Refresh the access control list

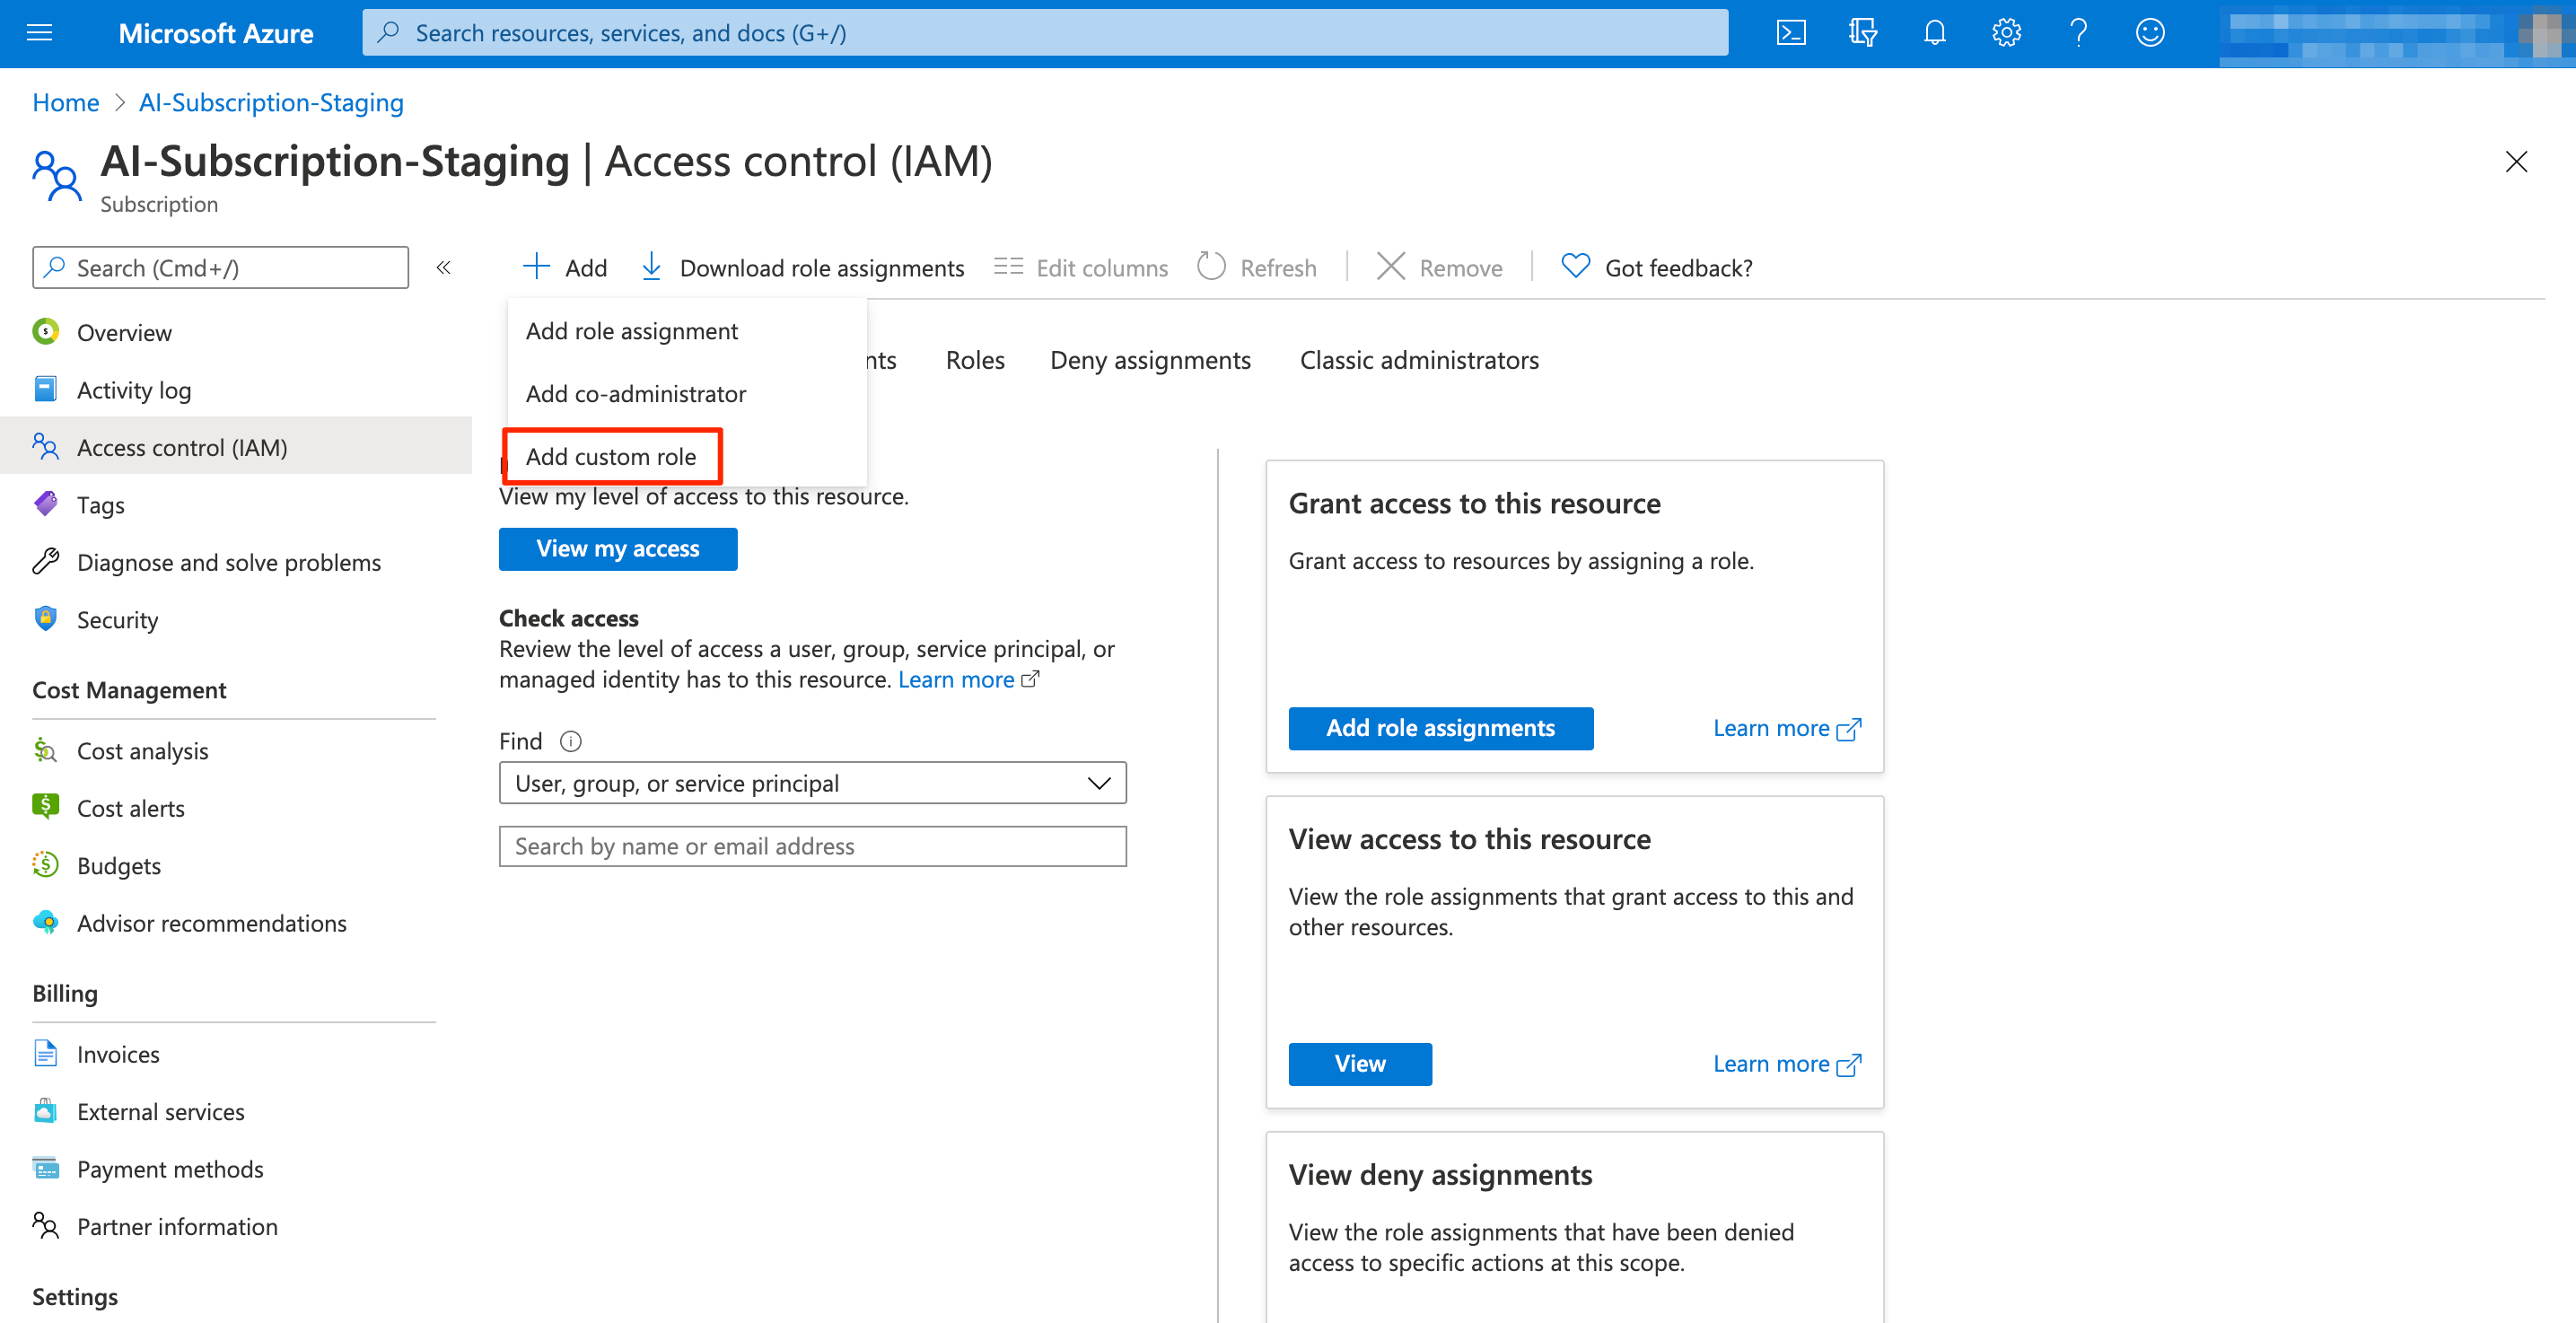(x=1257, y=267)
